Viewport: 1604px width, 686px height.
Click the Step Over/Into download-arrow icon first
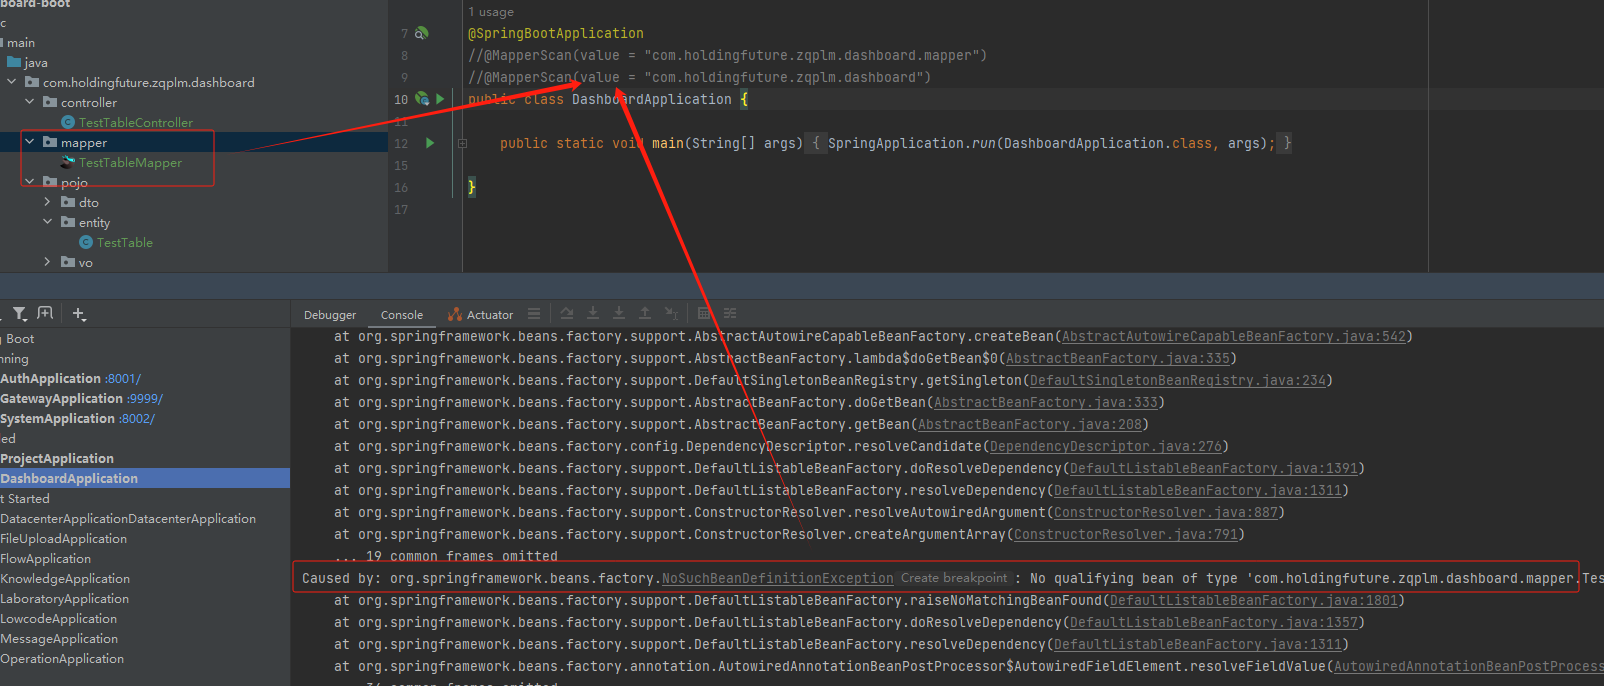tap(593, 313)
